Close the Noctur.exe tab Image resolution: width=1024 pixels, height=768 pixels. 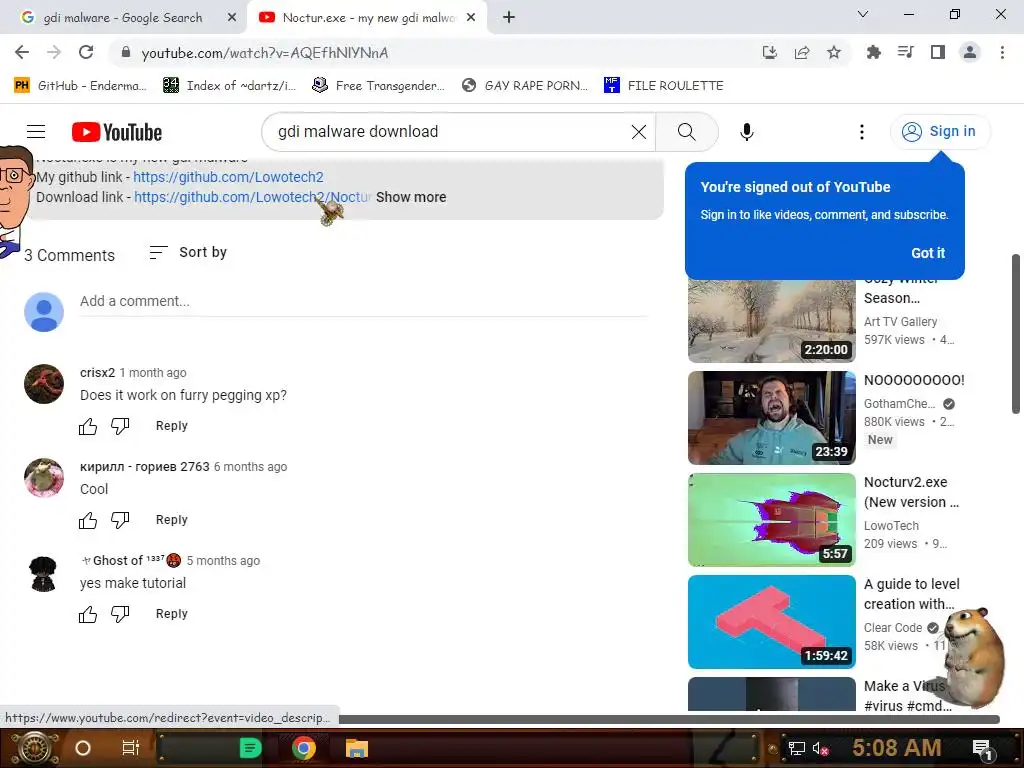pyautogui.click(x=471, y=18)
